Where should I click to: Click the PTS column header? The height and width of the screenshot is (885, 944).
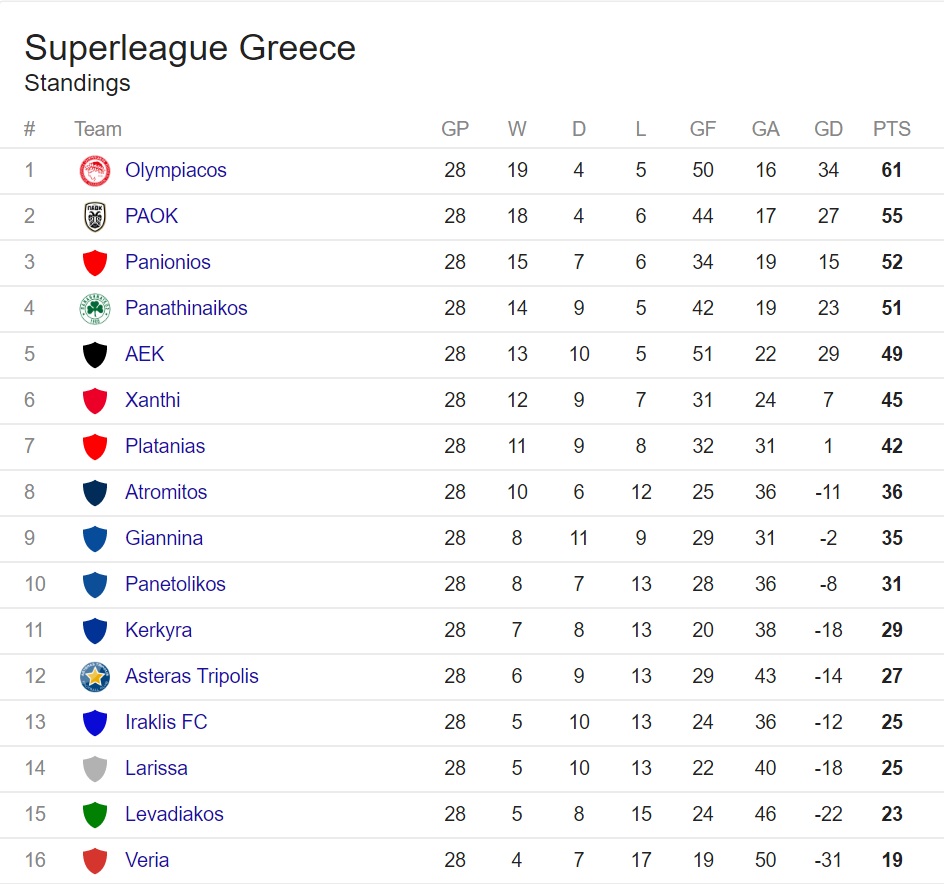point(892,129)
